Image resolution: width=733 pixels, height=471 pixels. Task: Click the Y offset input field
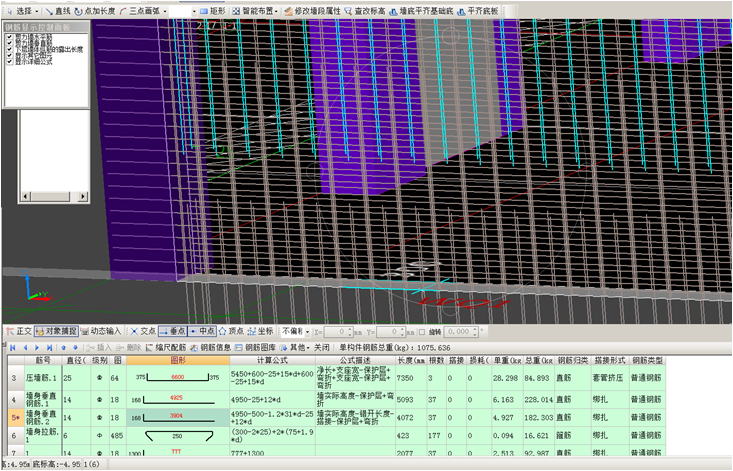[x=391, y=332]
